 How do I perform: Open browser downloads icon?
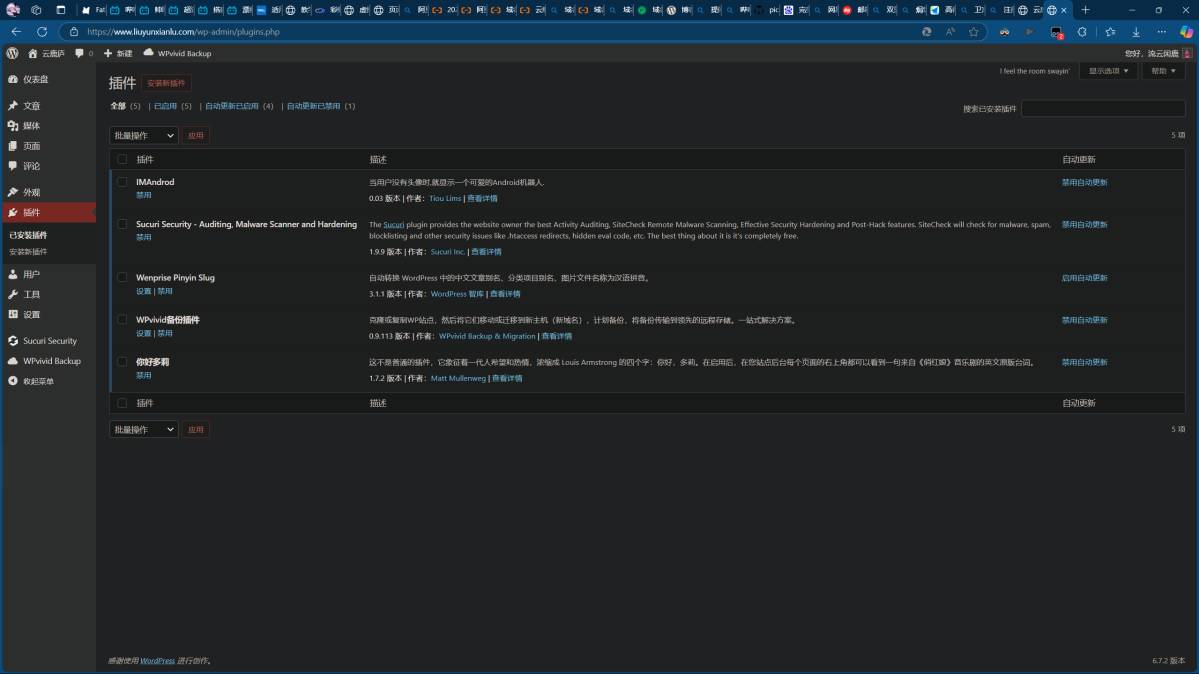coord(1136,32)
